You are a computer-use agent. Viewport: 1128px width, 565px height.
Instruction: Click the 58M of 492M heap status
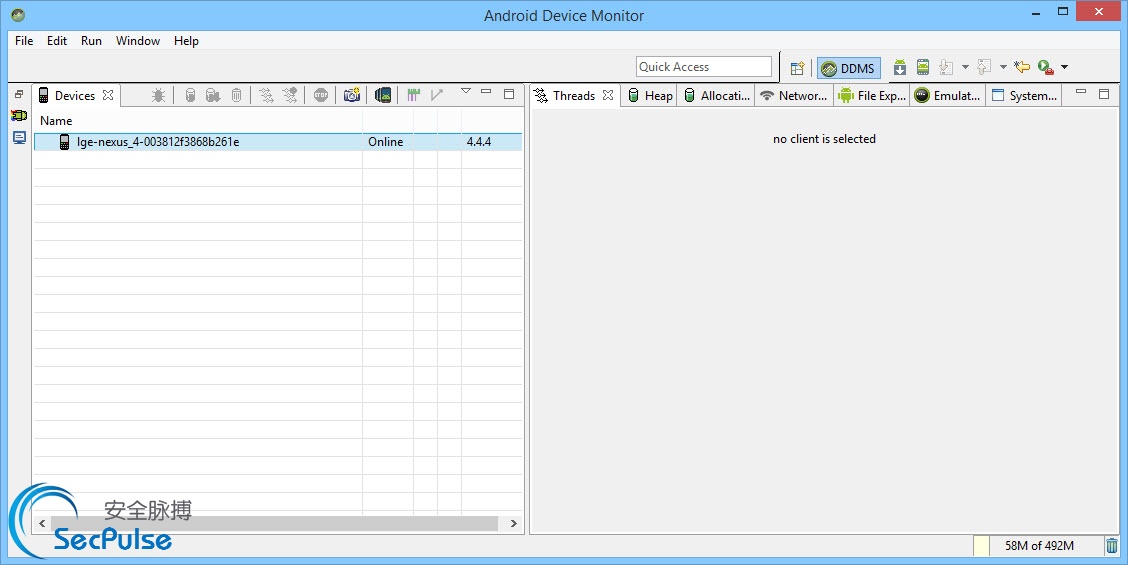click(x=1040, y=546)
